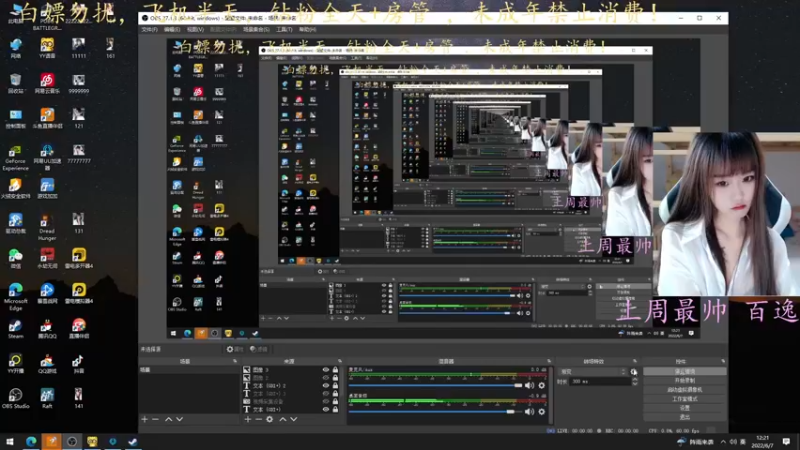Move the selected scene down

point(180,419)
